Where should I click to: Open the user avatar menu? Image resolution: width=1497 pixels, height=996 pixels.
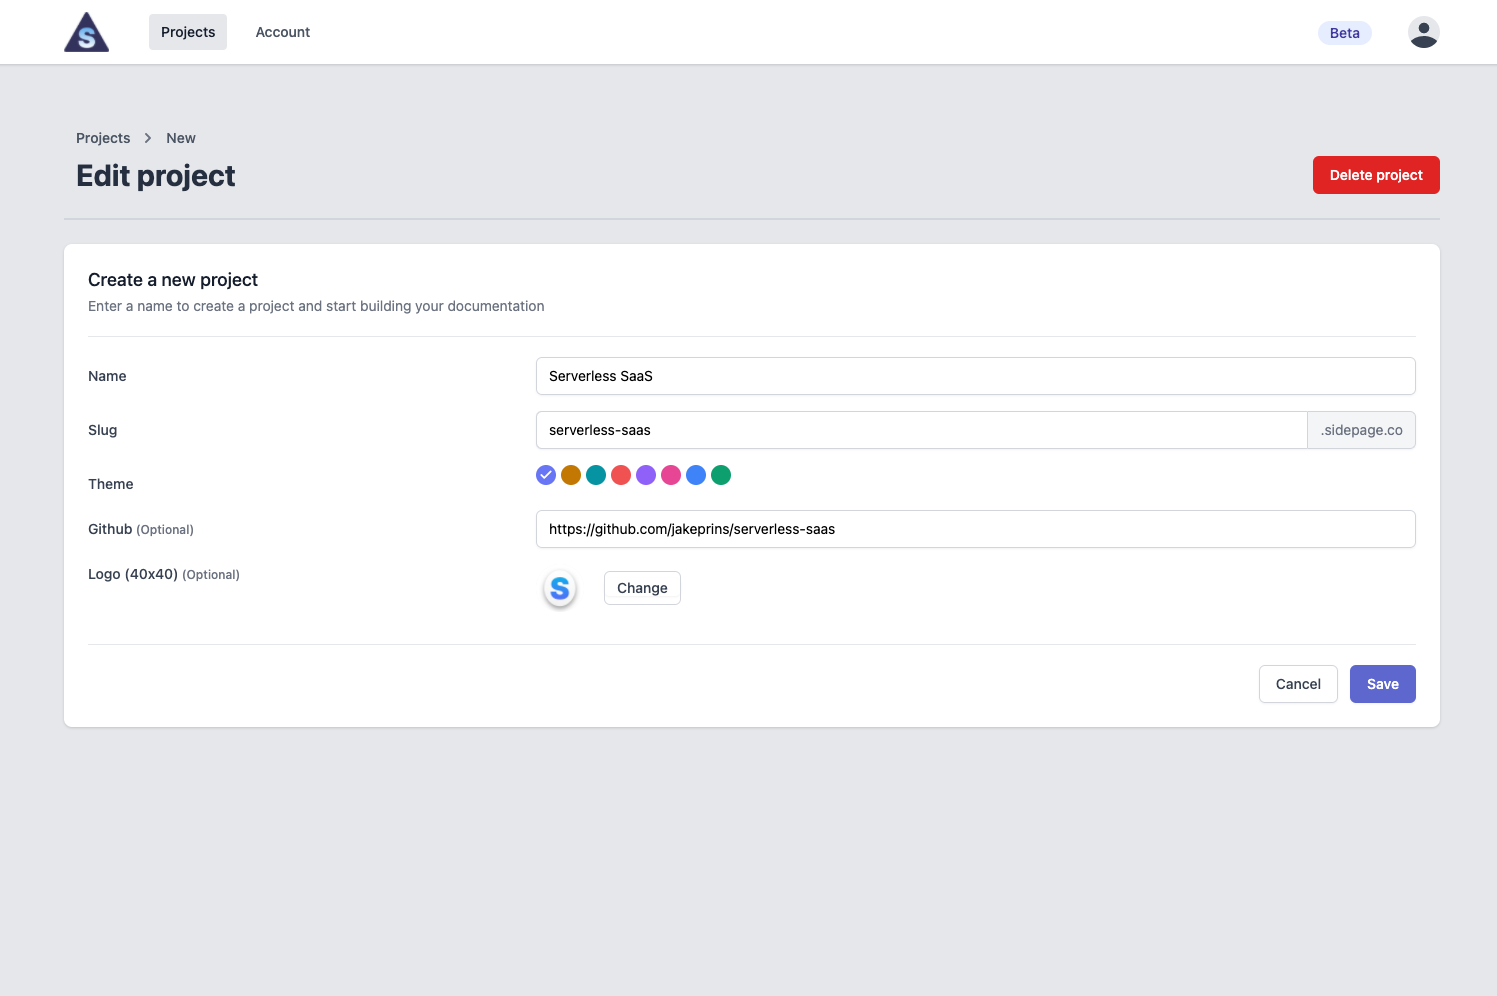click(1424, 32)
